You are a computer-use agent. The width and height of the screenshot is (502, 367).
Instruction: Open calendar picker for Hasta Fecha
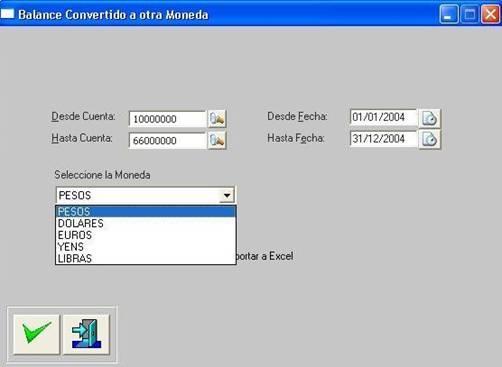[429, 139]
